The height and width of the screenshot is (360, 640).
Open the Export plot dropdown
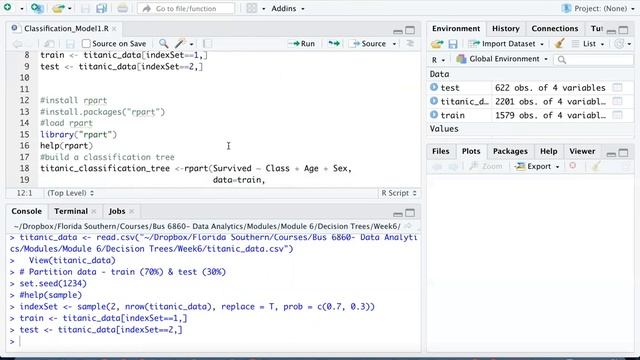click(x=537, y=166)
